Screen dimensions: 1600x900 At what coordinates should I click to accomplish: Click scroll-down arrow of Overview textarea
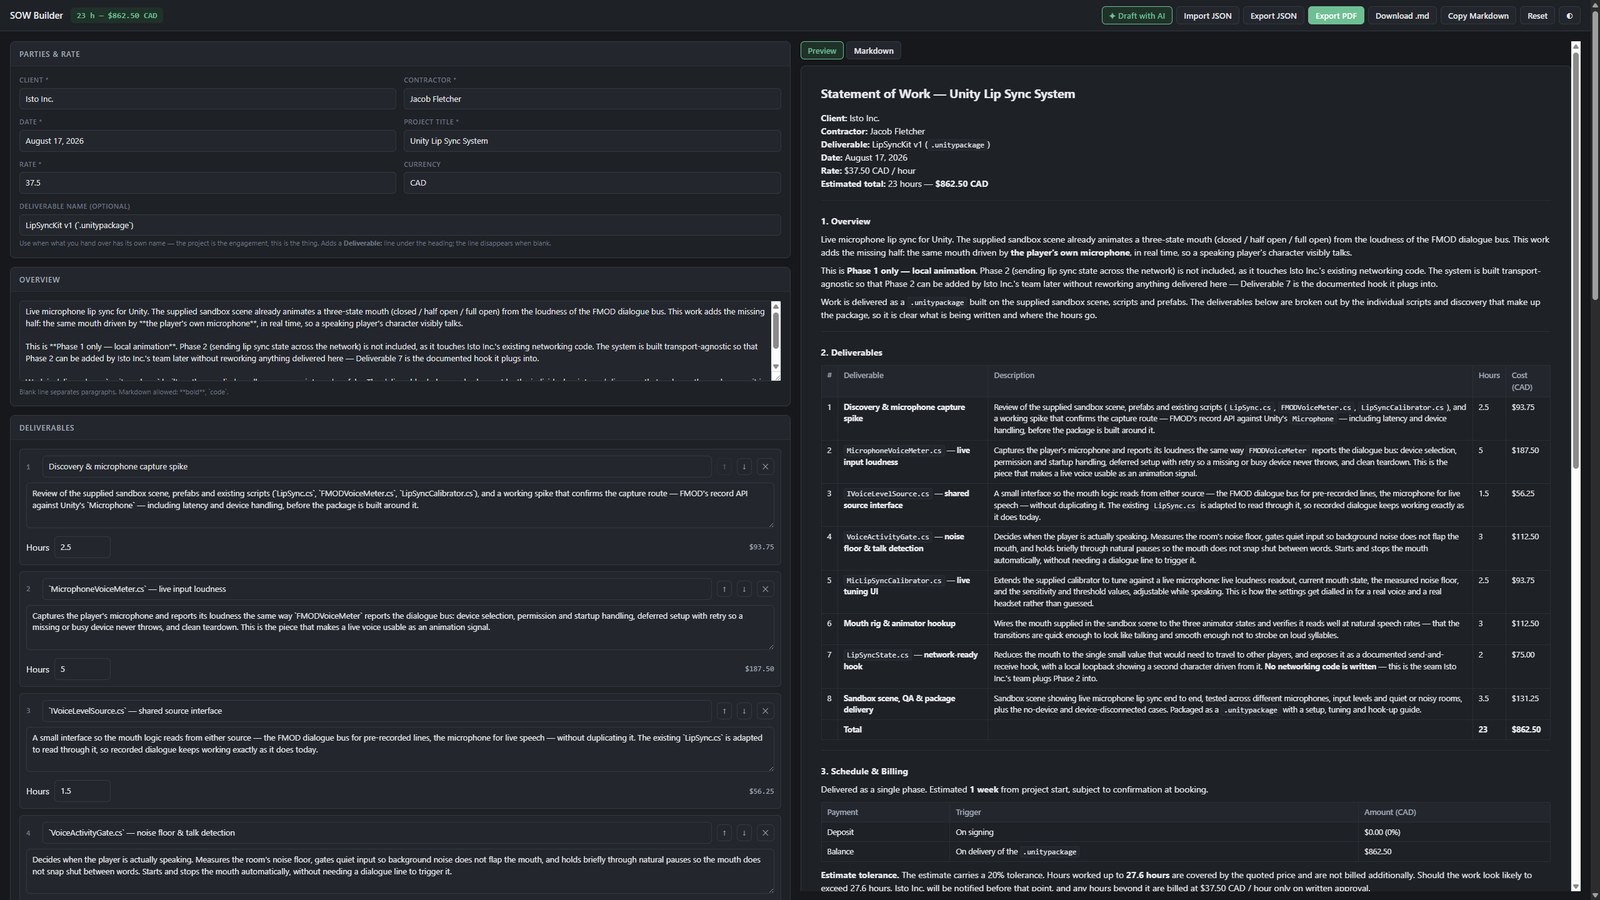tap(775, 367)
